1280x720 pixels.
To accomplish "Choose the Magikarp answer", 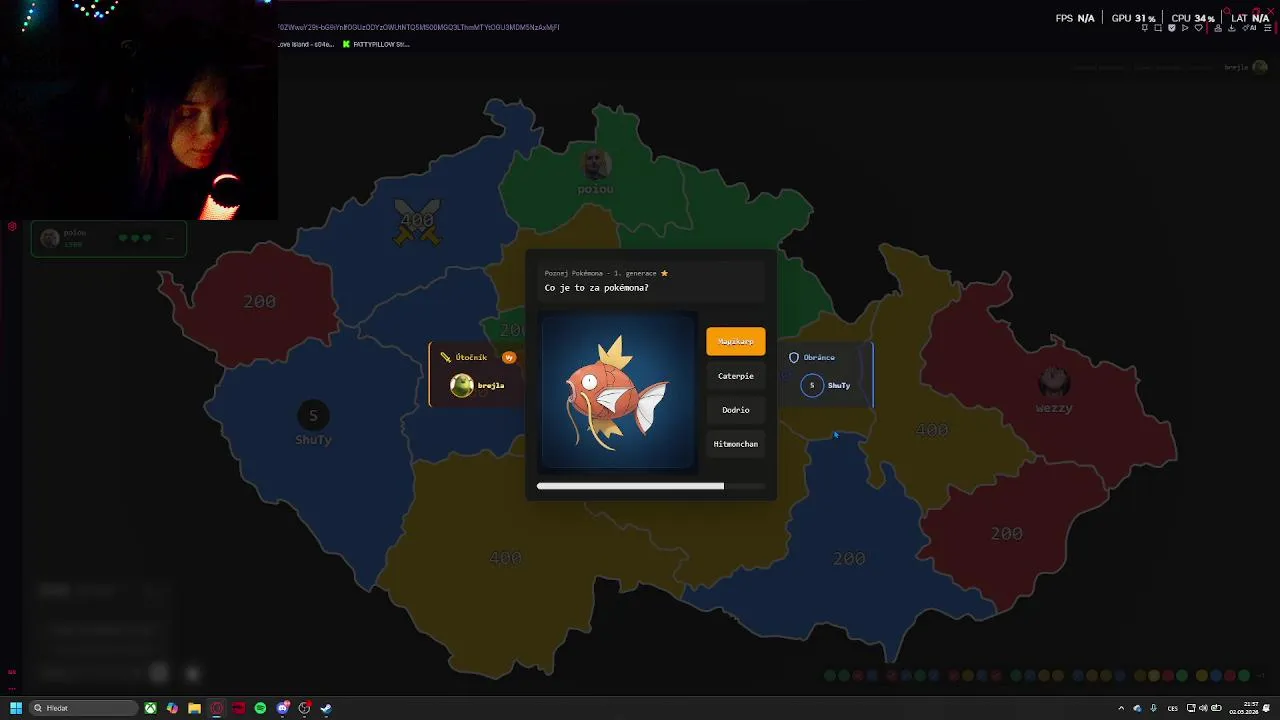I will [735, 341].
